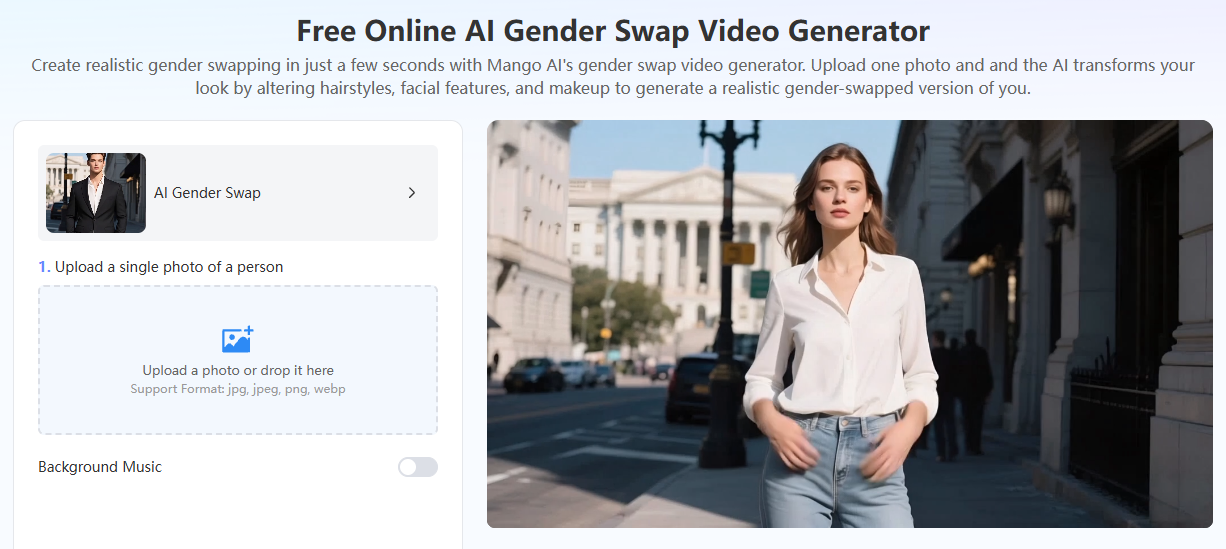Click the 'Support Format: jpg, jpeg, png, webp' text
This screenshot has width=1226, height=549.
pyautogui.click(x=238, y=389)
